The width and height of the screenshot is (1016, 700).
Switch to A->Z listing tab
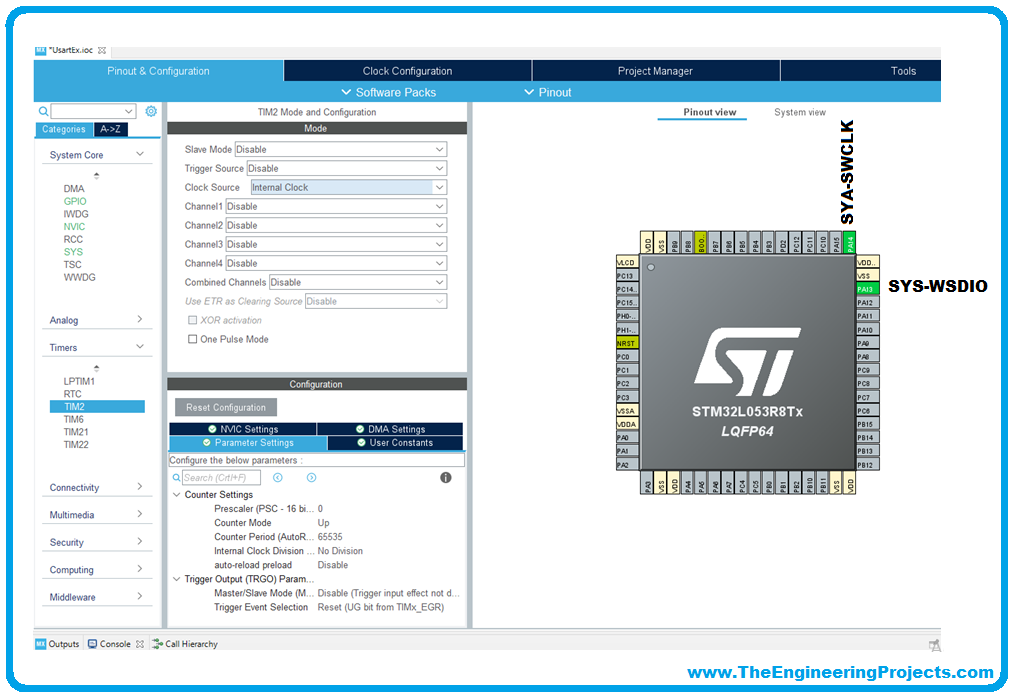[x=110, y=129]
